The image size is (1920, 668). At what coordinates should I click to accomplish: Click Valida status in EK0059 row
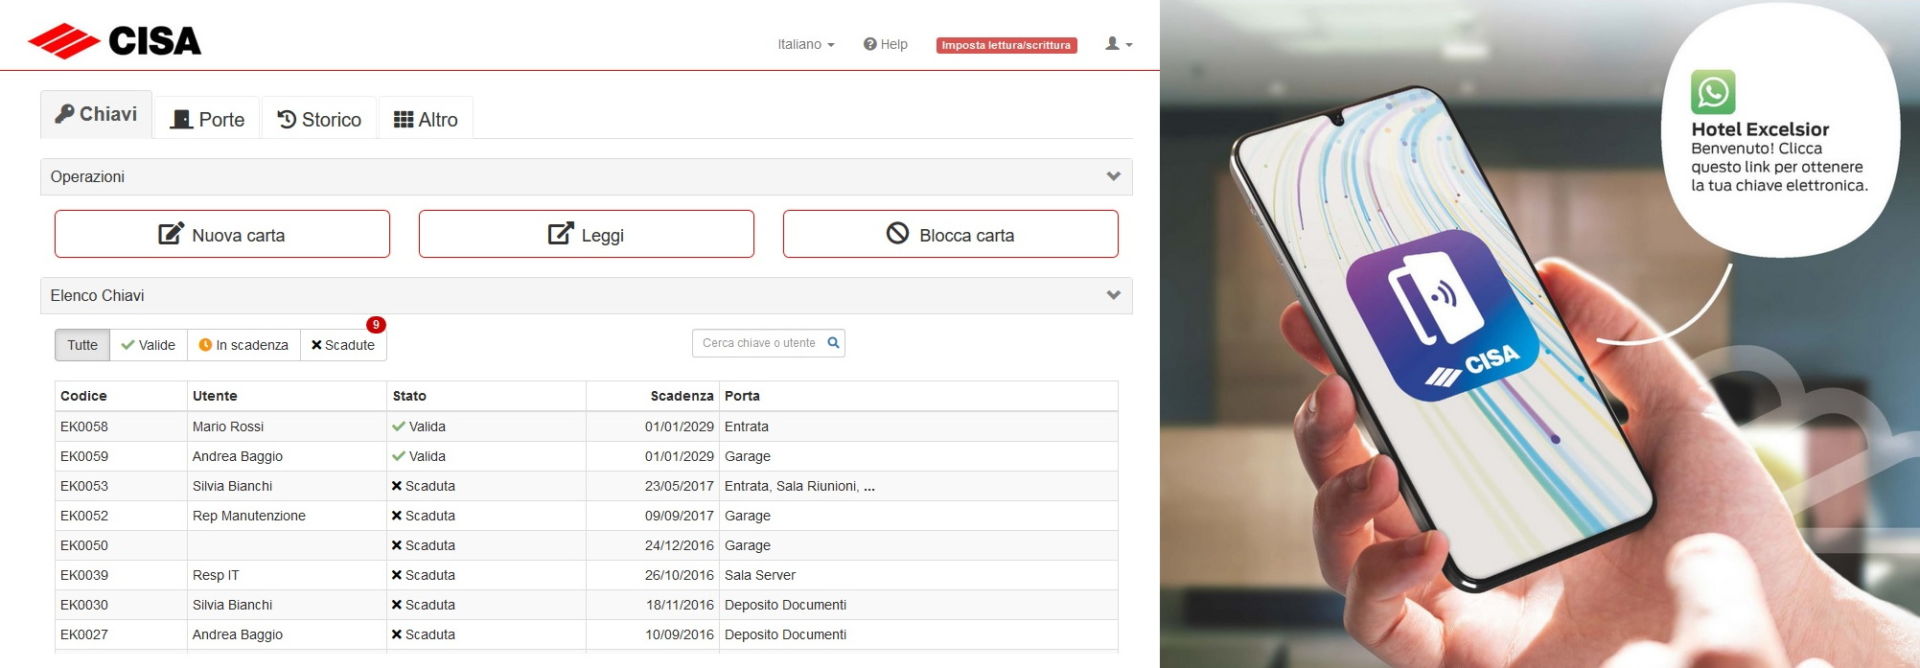[x=419, y=456]
